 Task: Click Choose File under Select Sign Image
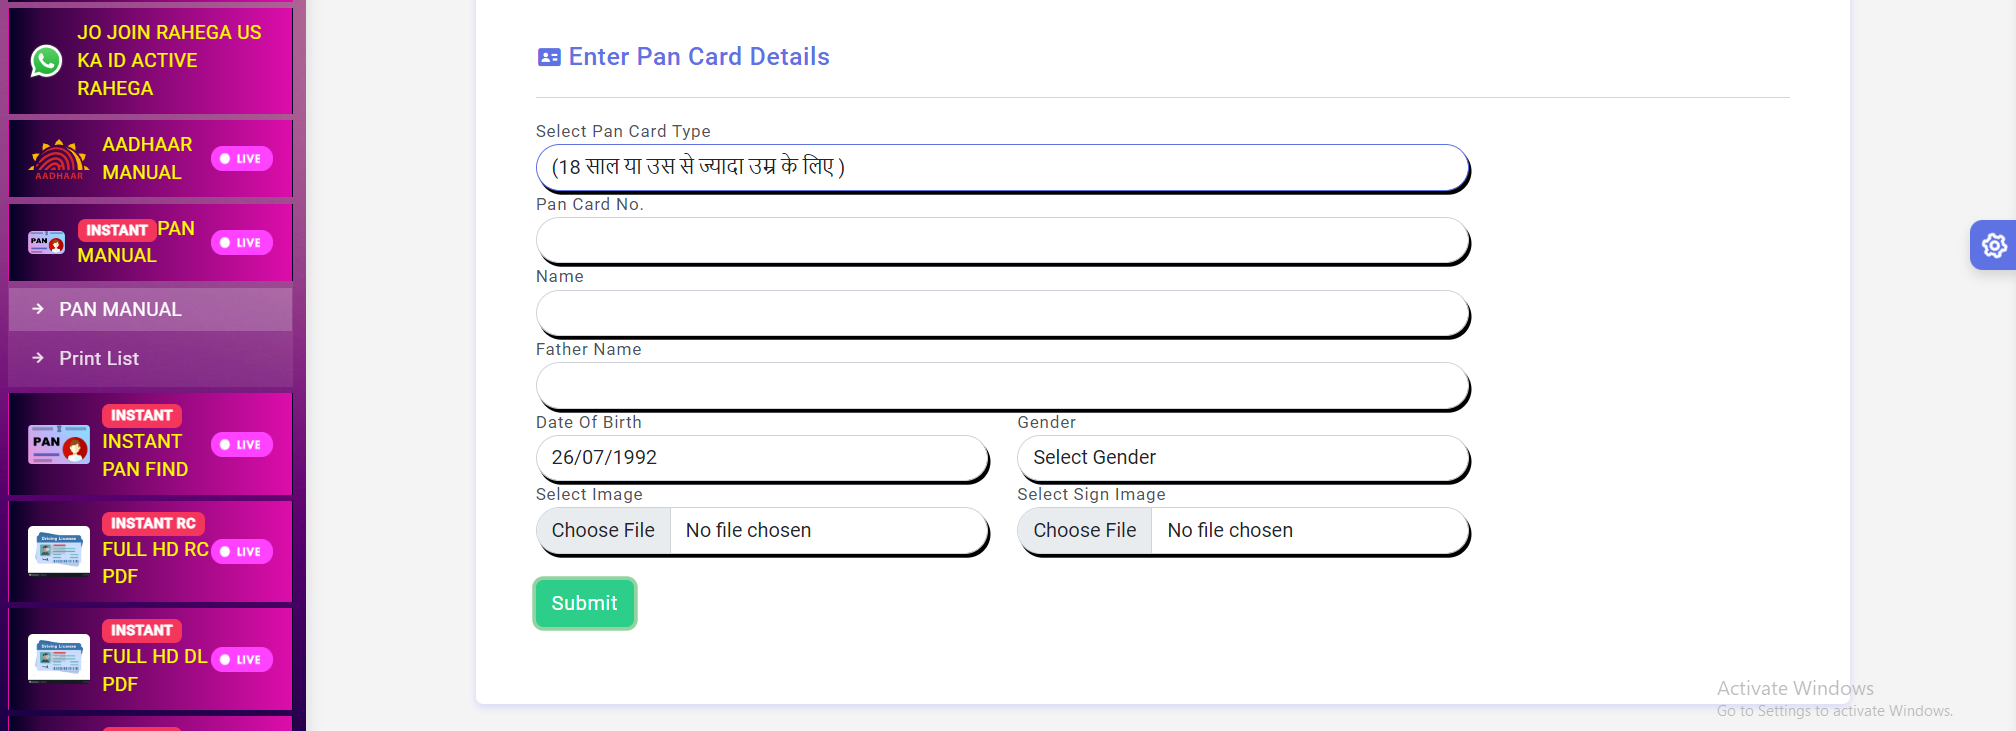[x=1084, y=531]
